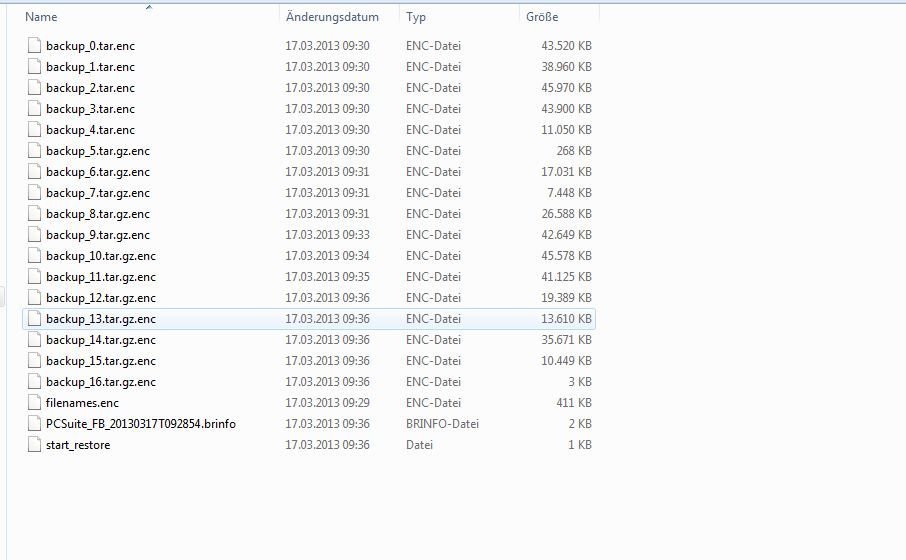This screenshot has height=560, width=906.
Task: Select file name backup_1.tar.enc
Action: tap(90, 67)
